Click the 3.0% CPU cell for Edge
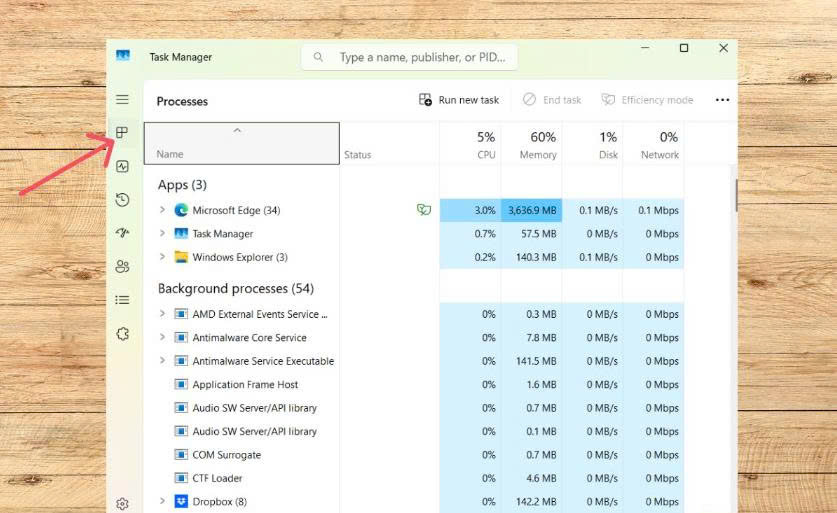 (470, 210)
